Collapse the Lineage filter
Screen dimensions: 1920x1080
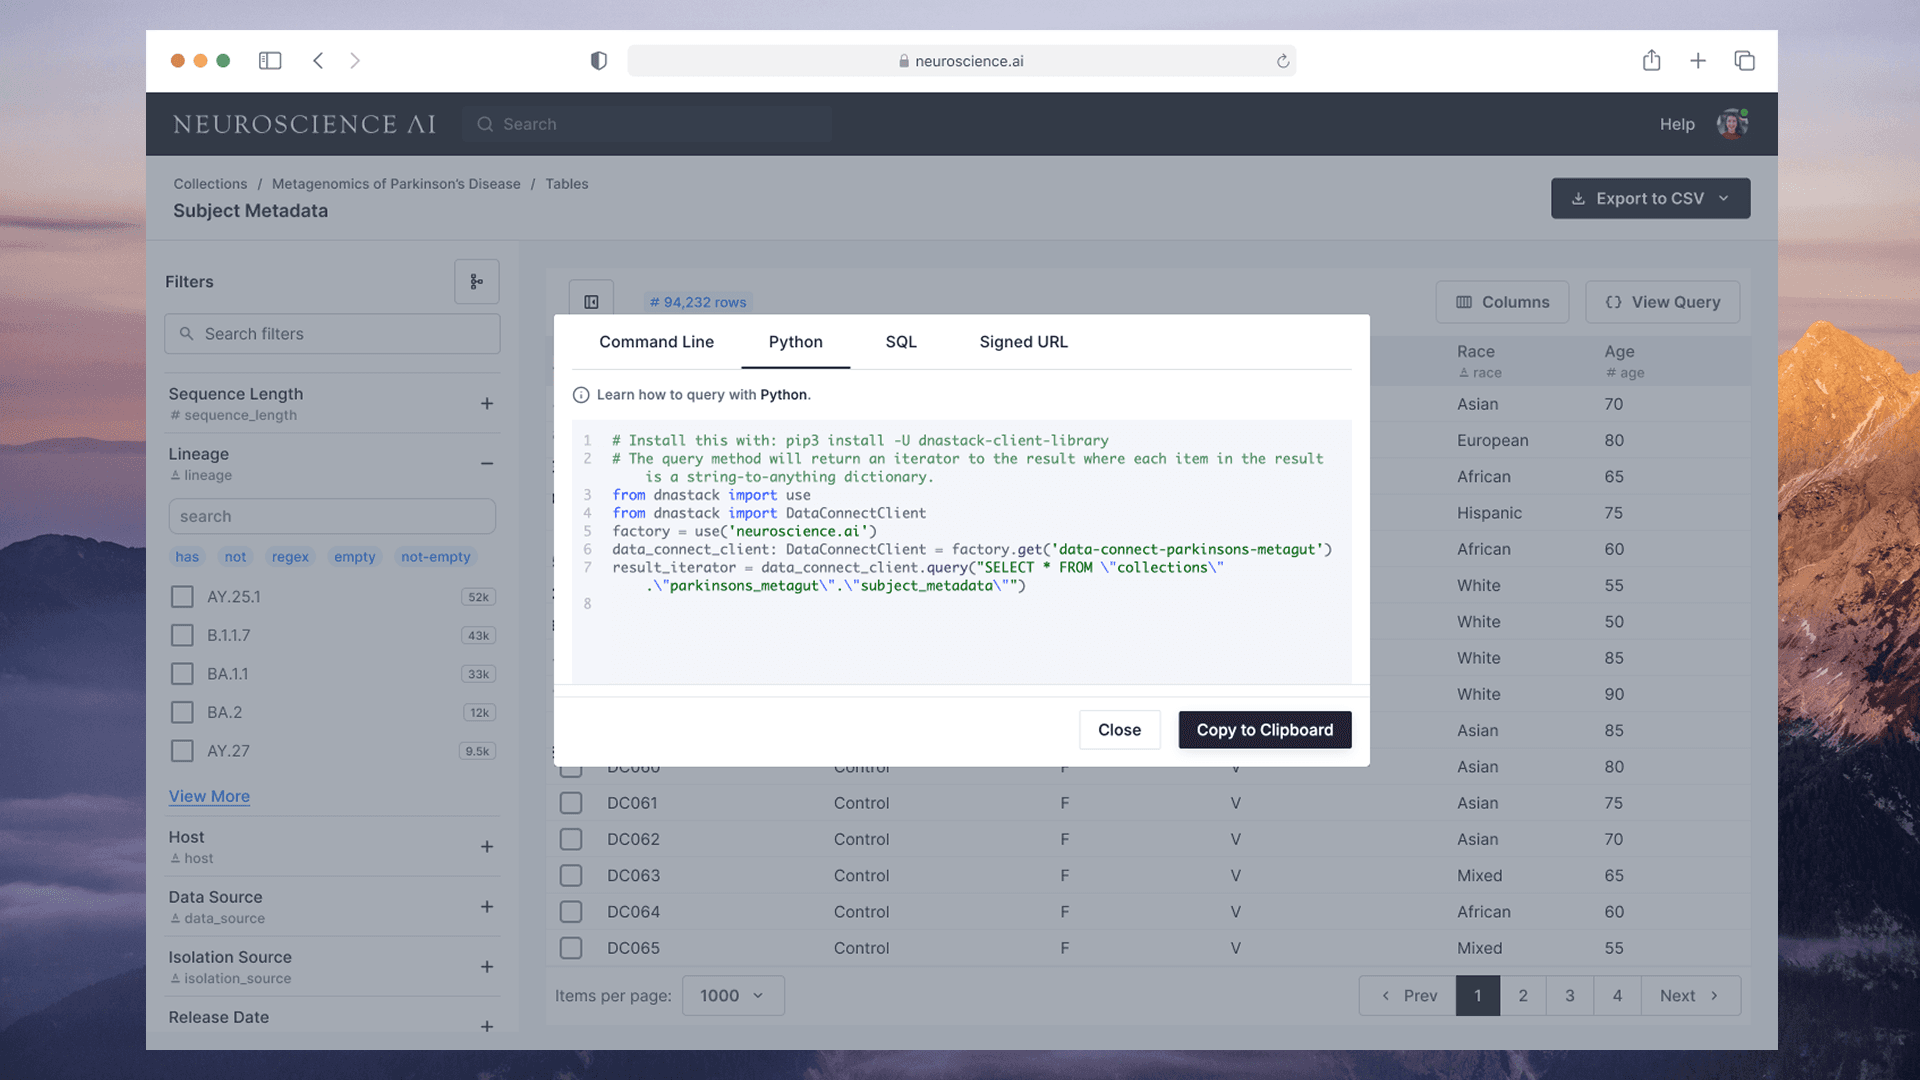[487, 464]
